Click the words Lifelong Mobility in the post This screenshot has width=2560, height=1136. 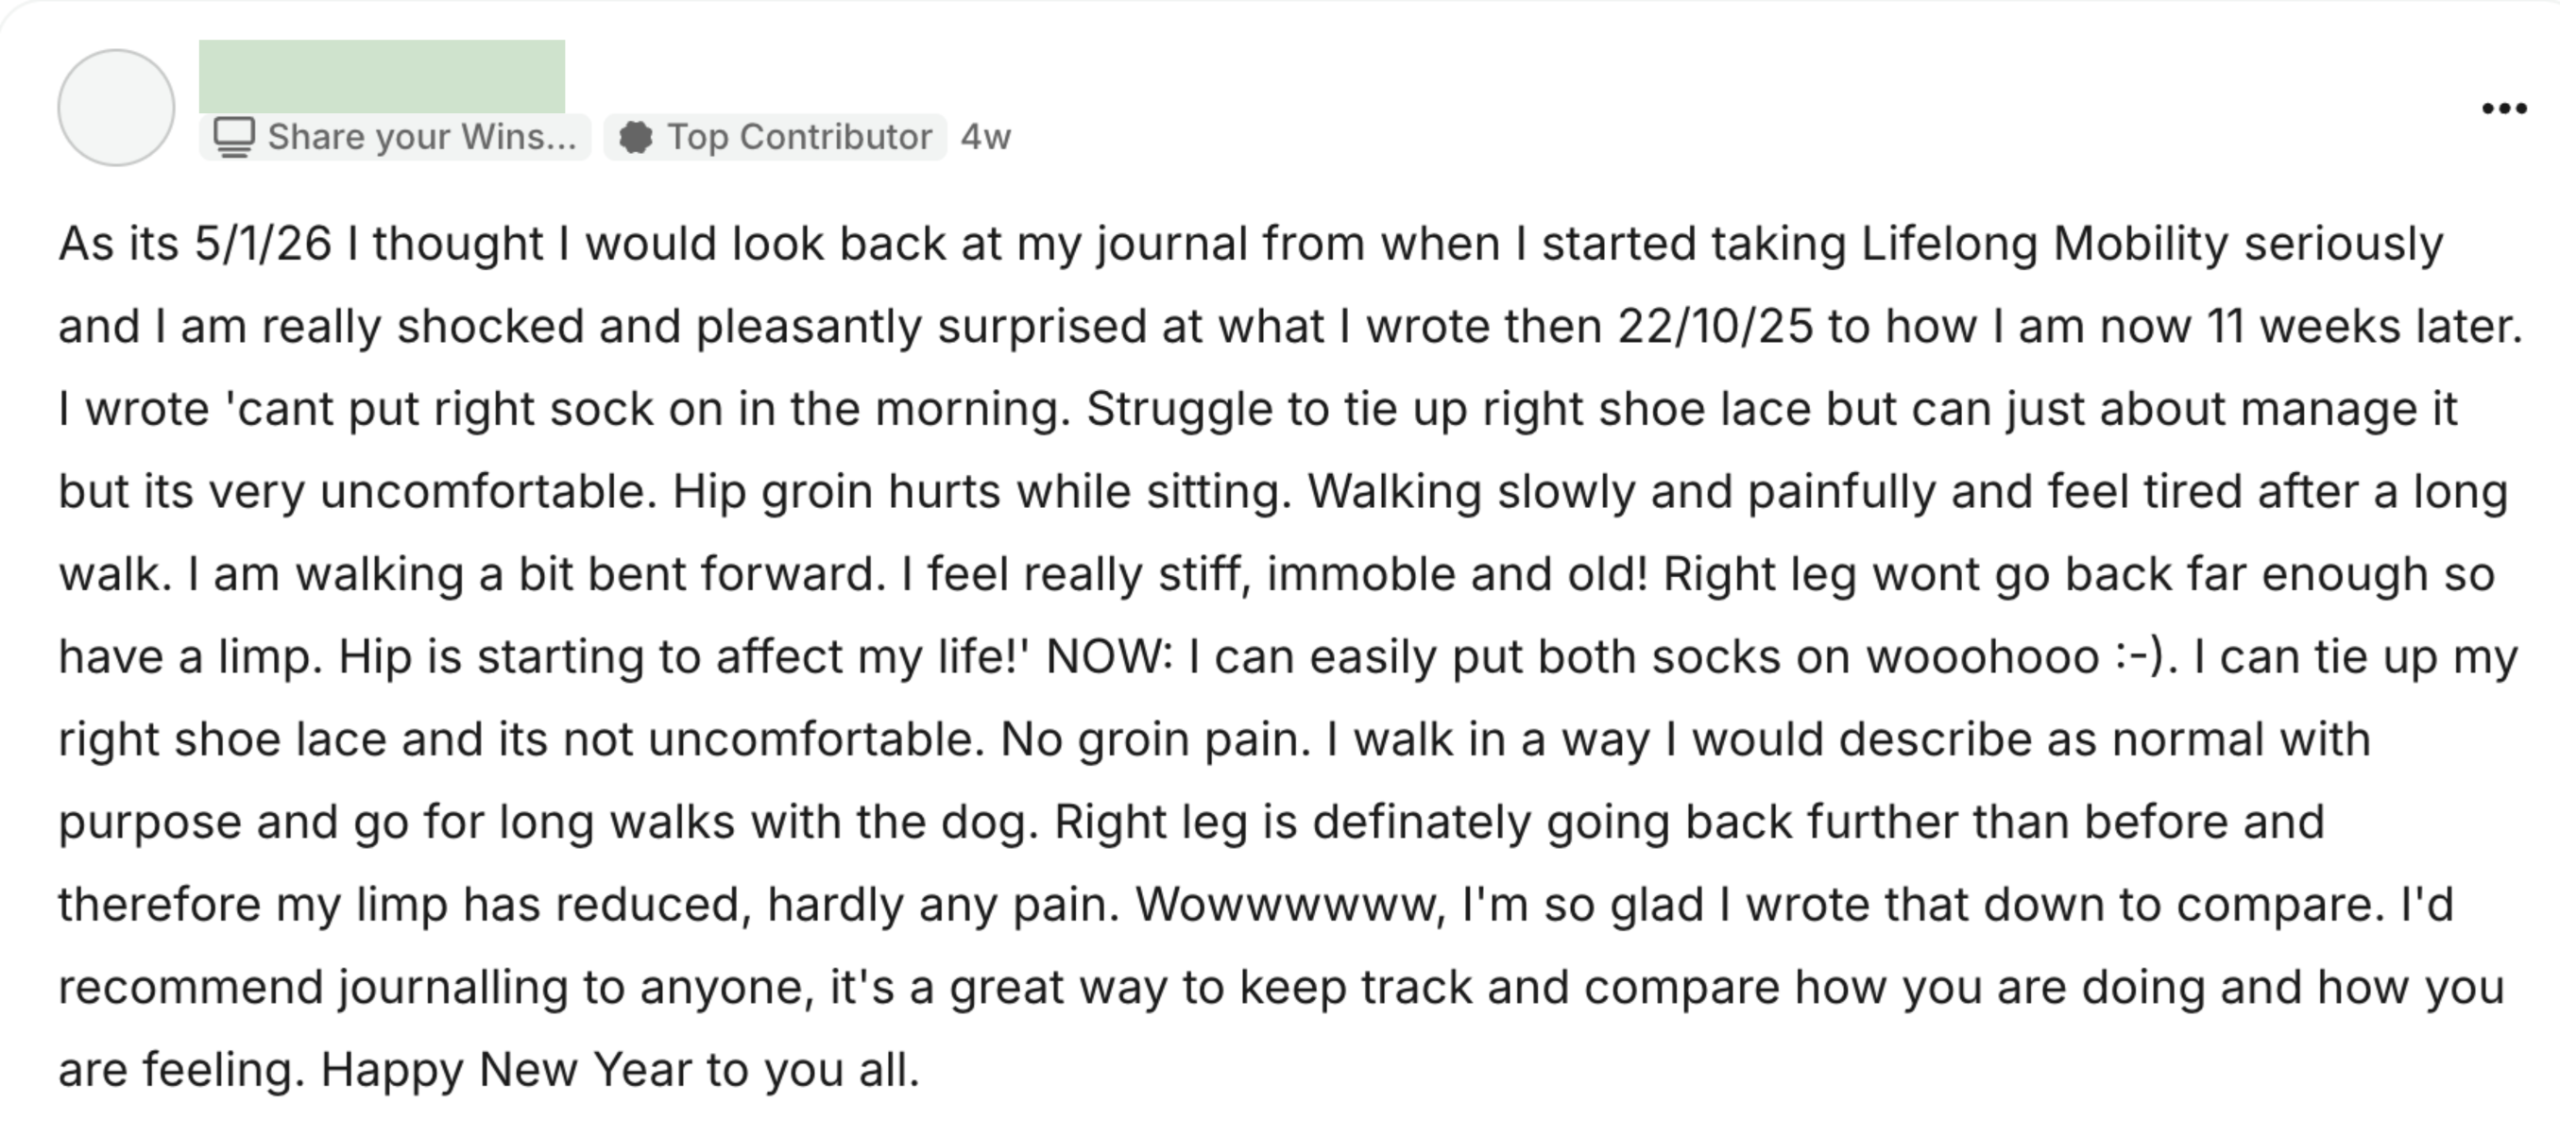(2043, 244)
